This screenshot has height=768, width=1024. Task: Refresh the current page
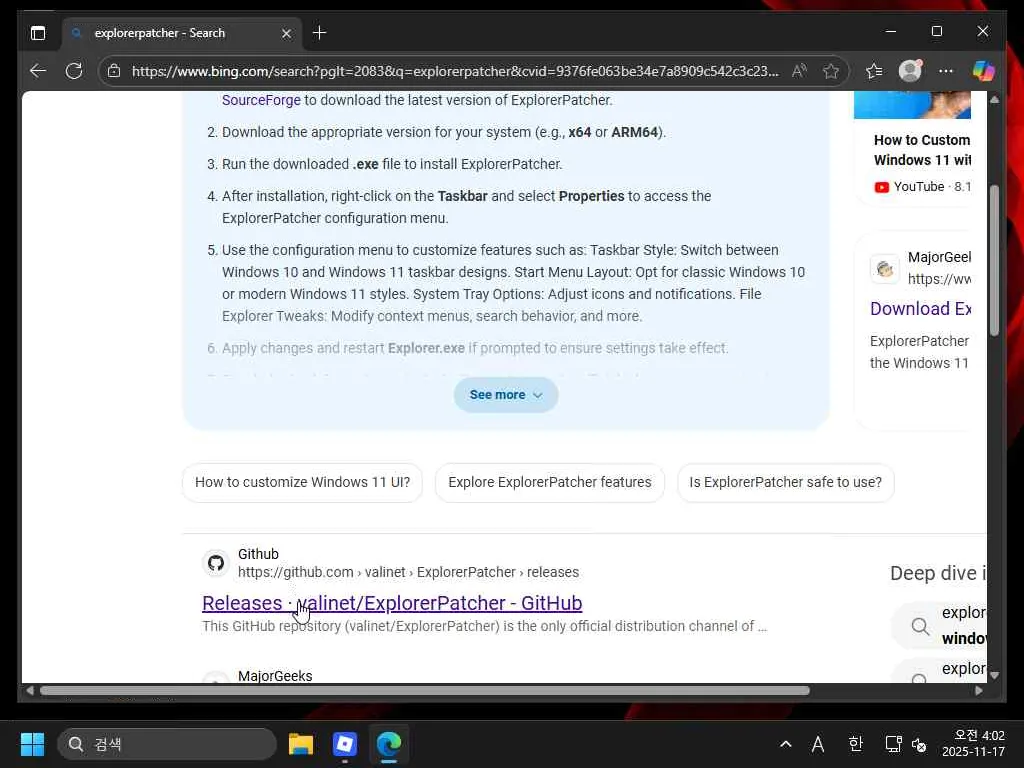(x=74, y=71)
